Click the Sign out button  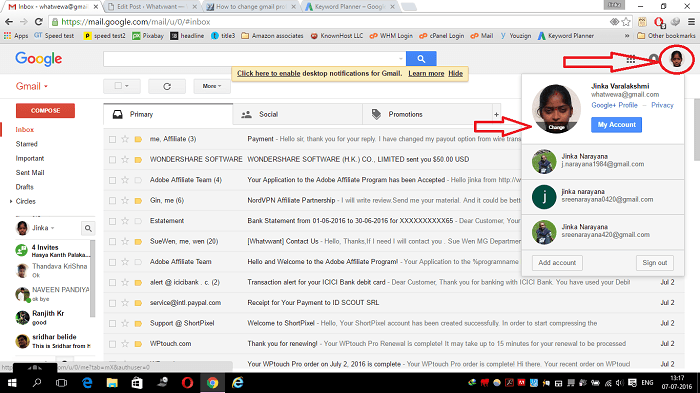point(654,263)
